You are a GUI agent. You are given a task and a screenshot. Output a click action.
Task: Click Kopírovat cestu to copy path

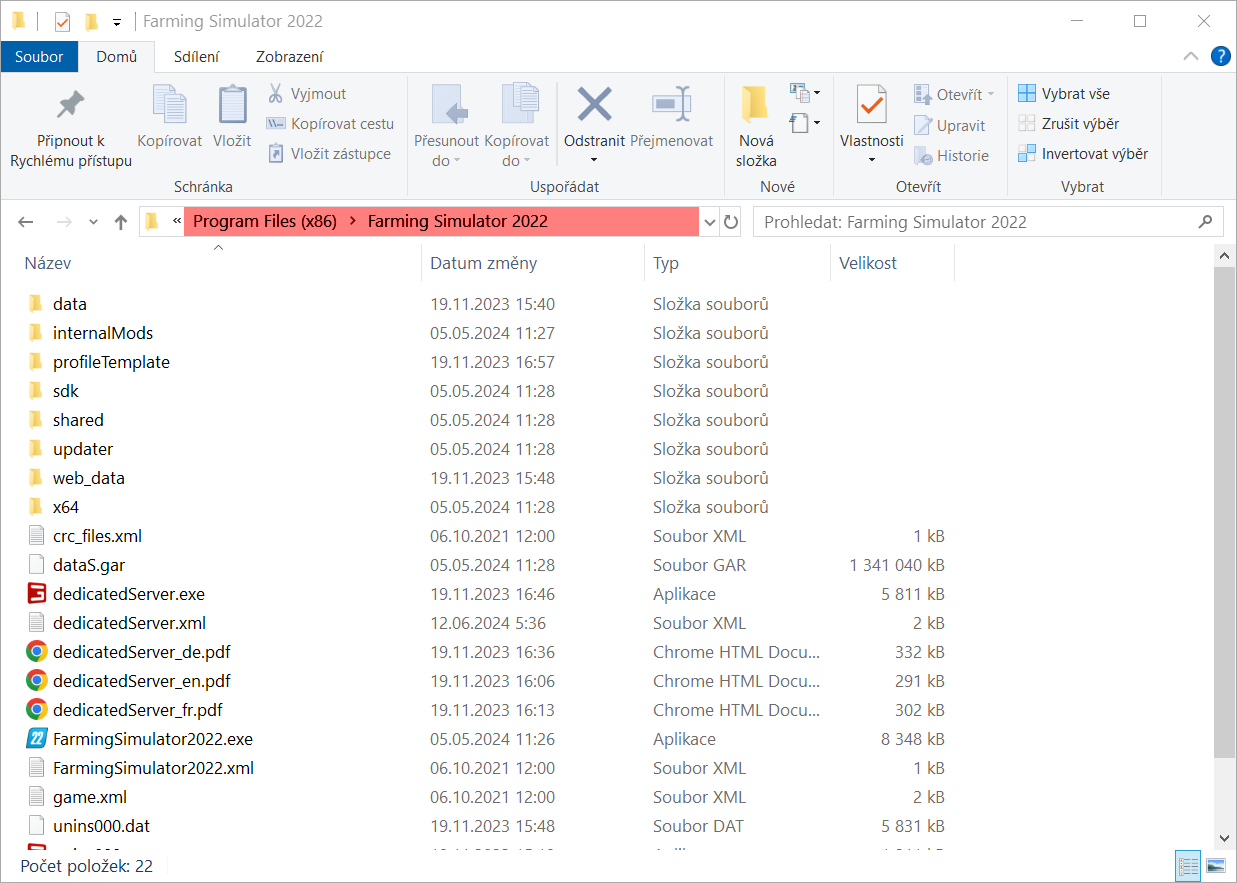(x=330, y=124)
